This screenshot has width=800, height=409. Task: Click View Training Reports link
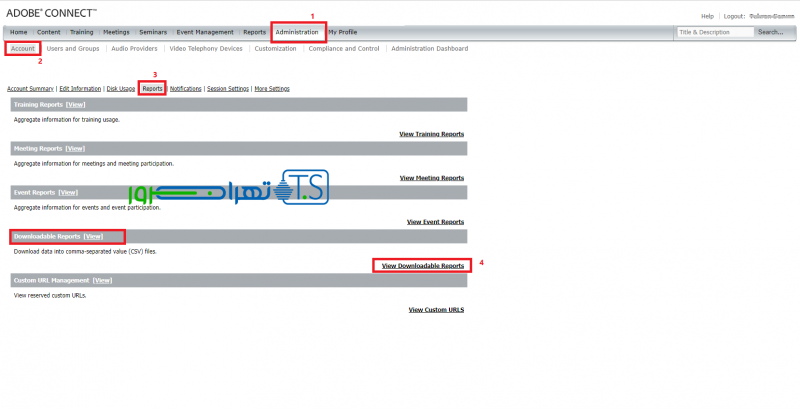click(x=431, y=133)
